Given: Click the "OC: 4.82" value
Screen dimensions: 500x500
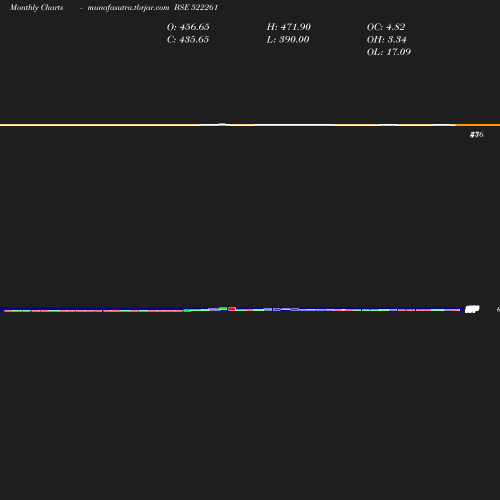Looking at the screenshot, I should tap(386, 27).
